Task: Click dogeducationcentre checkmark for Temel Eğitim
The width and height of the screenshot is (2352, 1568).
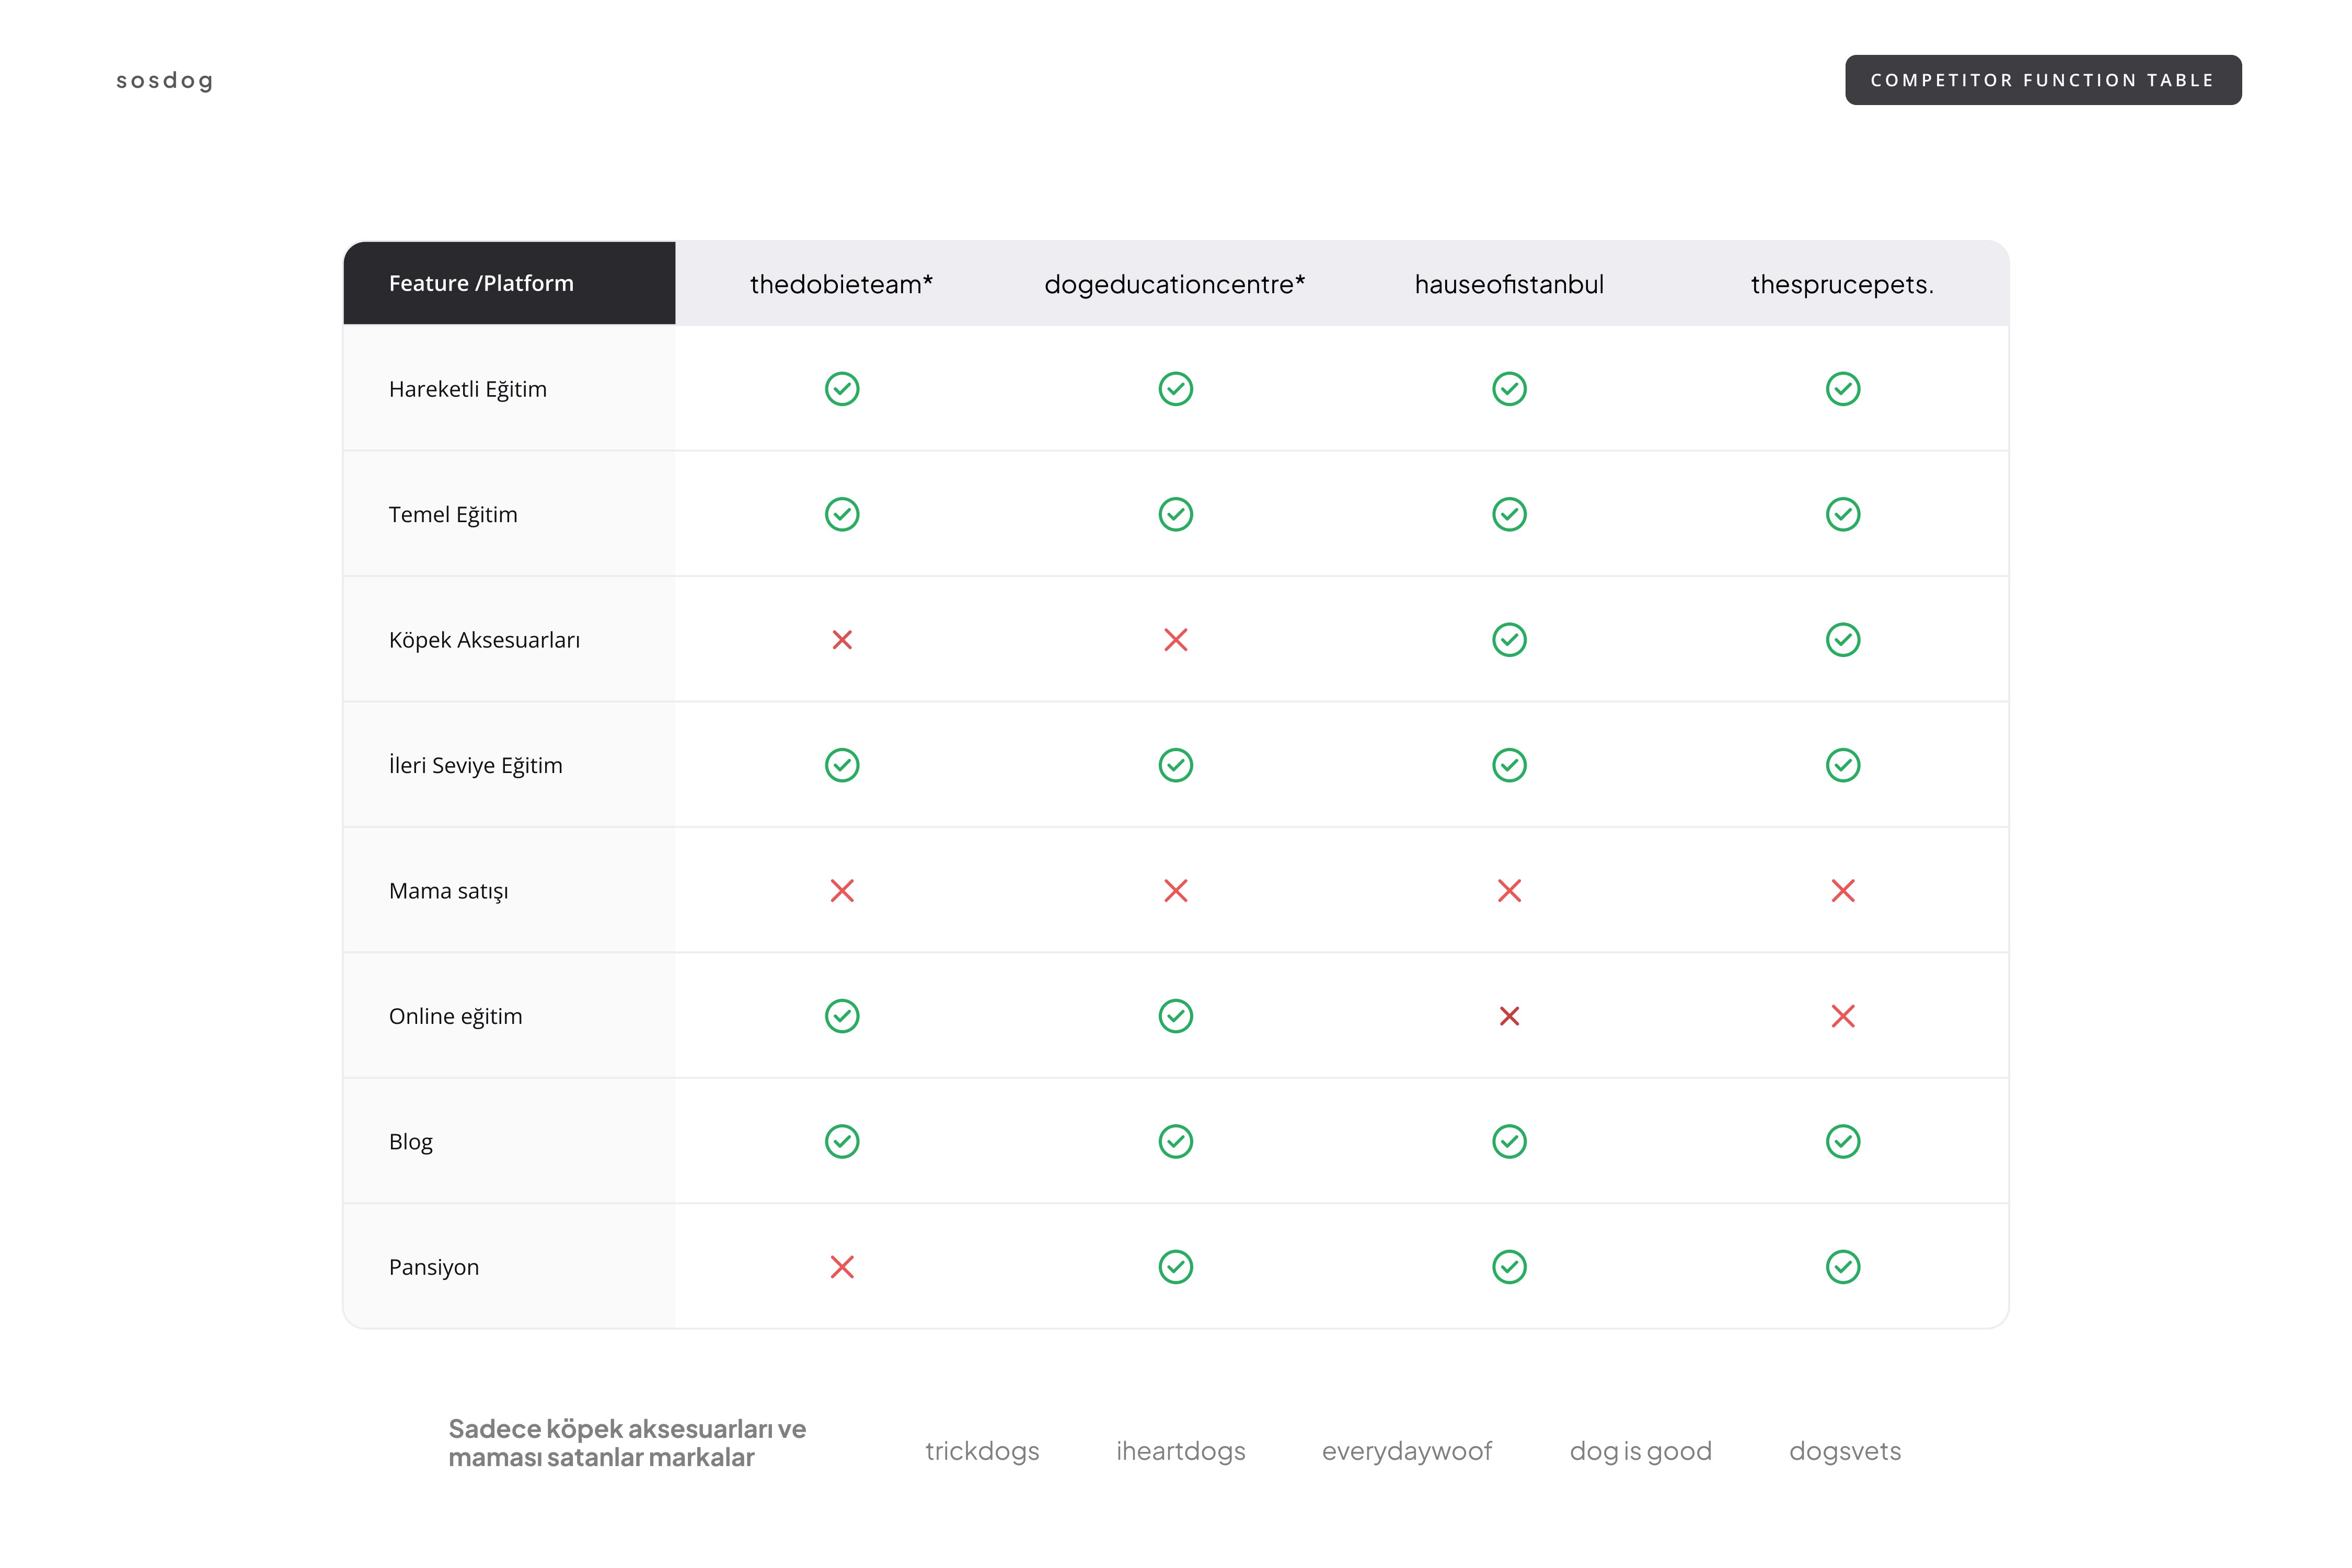Action: [1176, 514]
